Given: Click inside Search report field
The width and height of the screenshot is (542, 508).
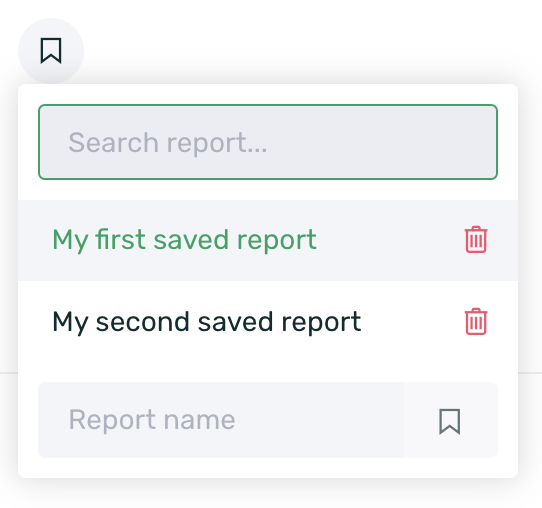Looking at the screenshot, I should coord(268,142).
